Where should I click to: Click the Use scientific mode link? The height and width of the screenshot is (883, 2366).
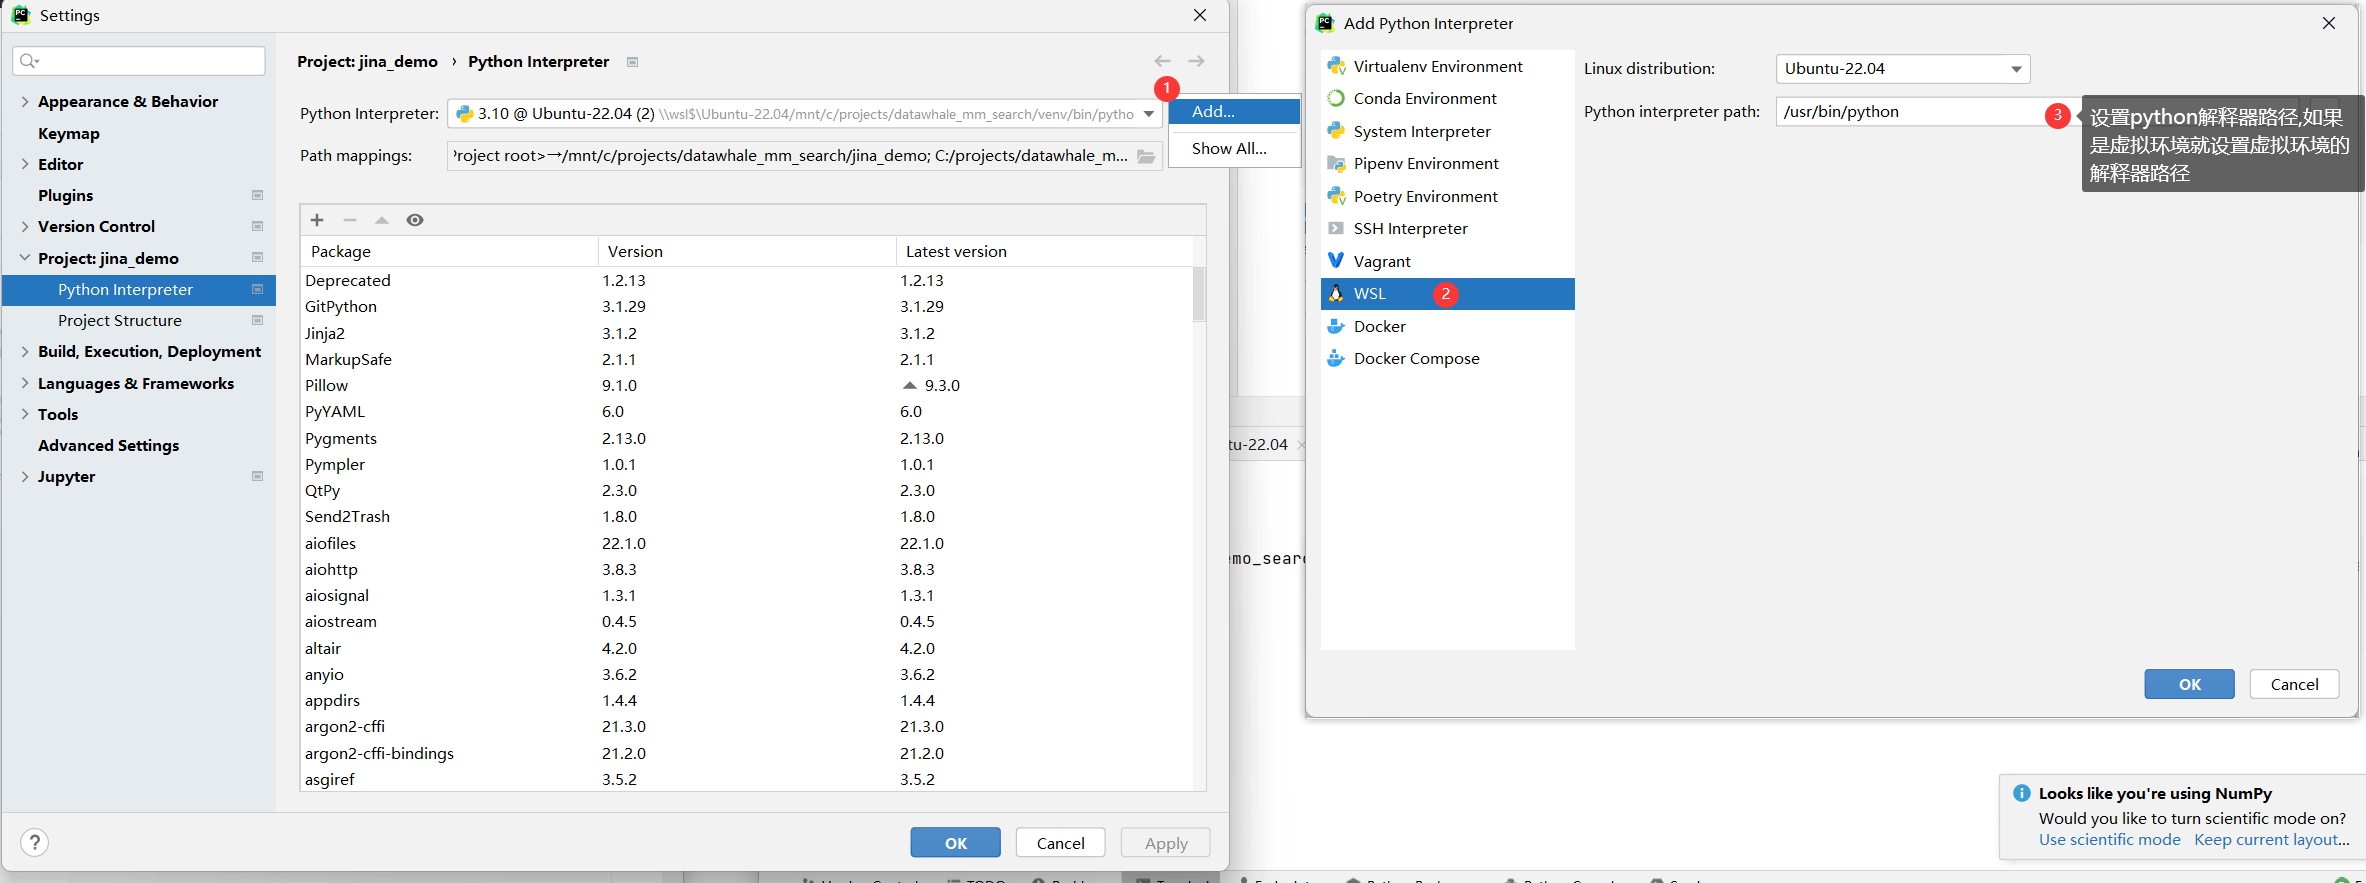click(2109, 840)
